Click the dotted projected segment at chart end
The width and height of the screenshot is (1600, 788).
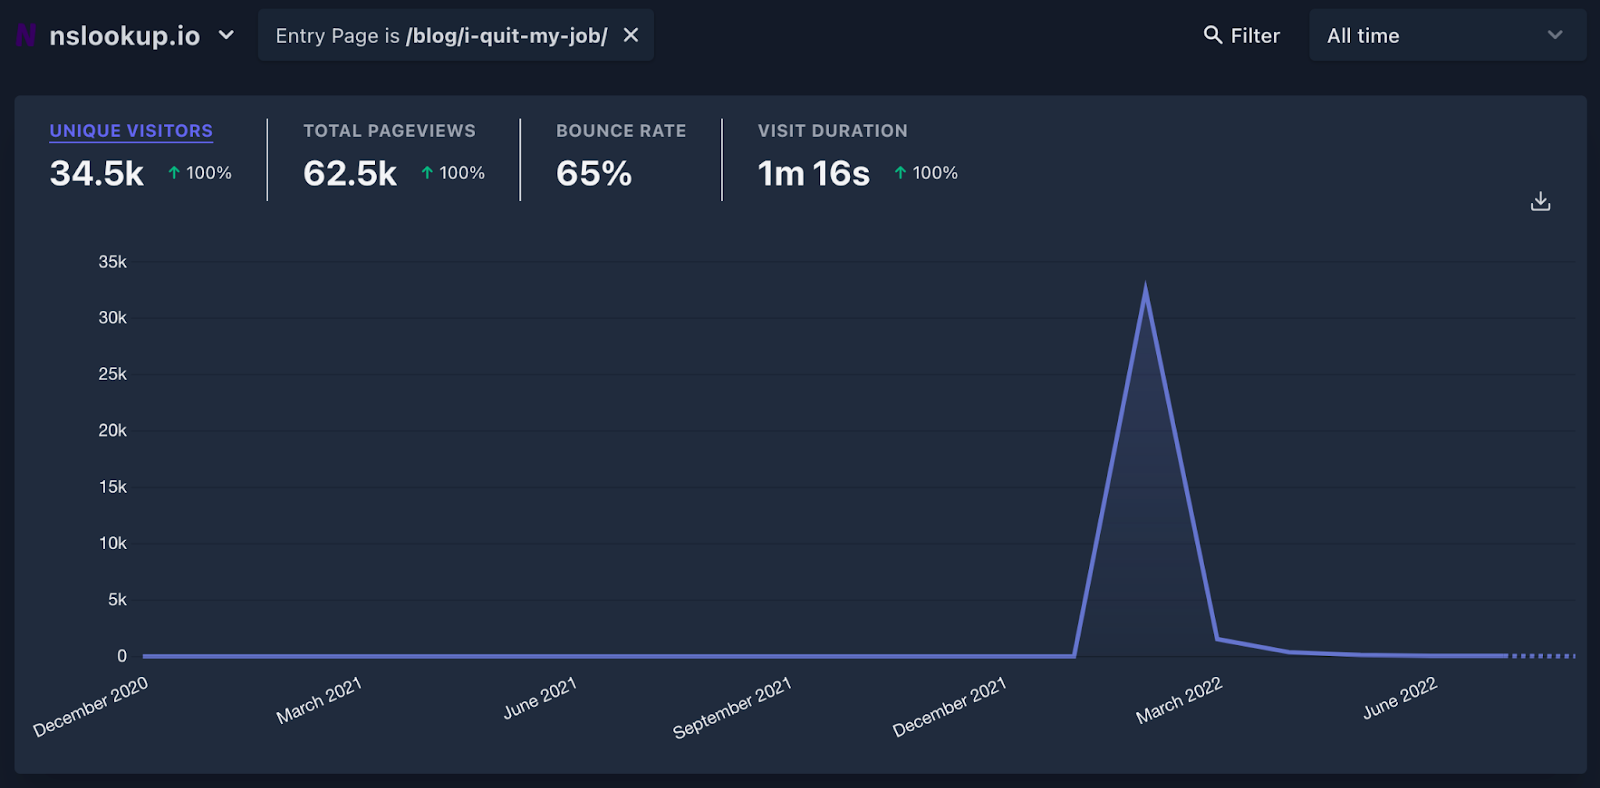pos(1542,656)
